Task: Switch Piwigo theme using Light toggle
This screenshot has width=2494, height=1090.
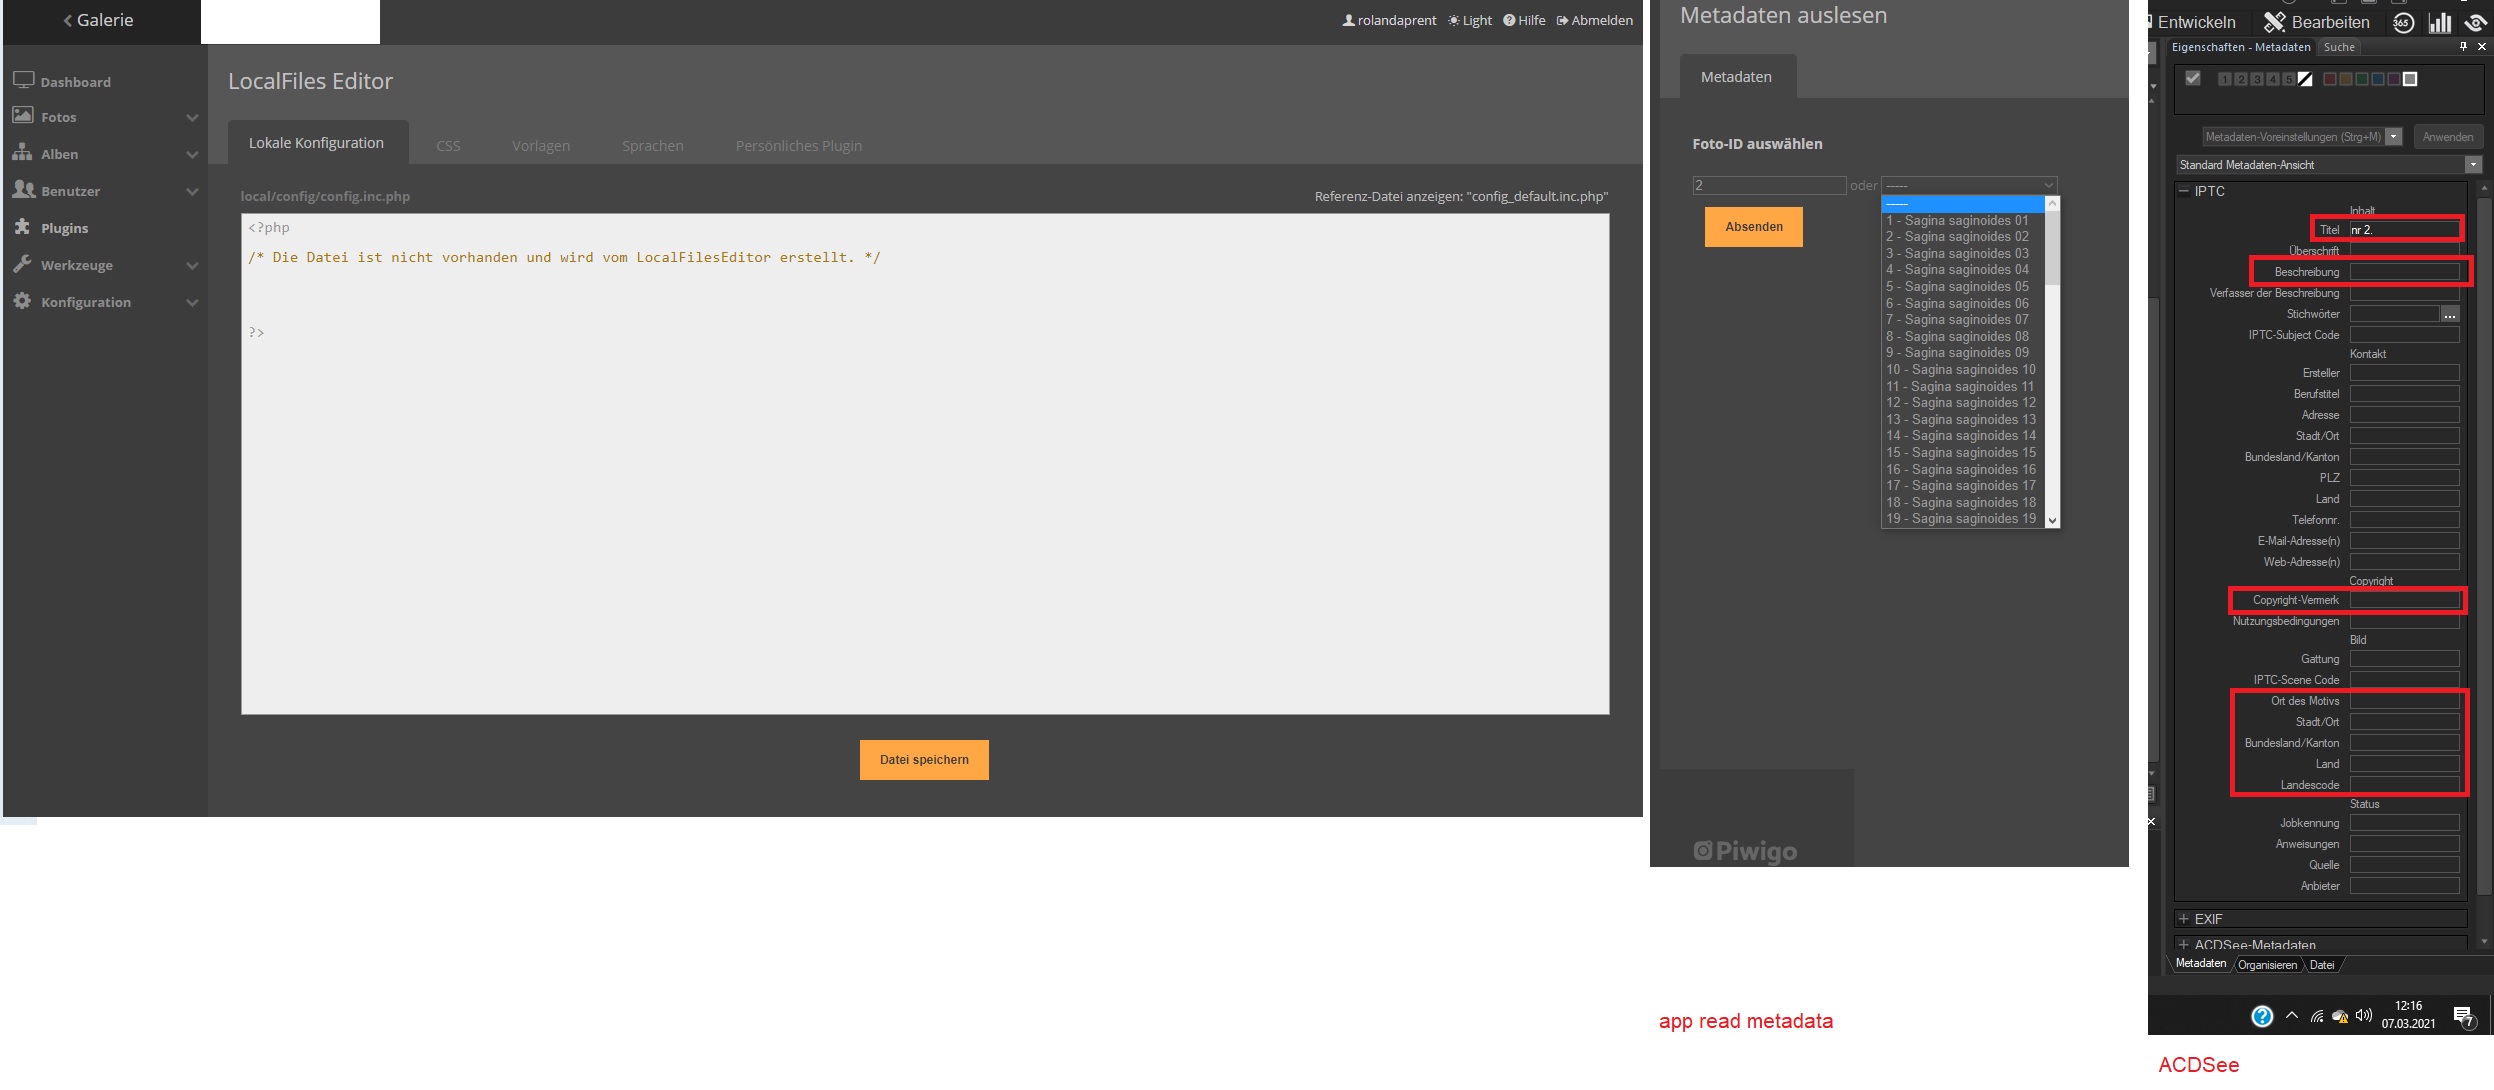Action: pos(1470,20)
